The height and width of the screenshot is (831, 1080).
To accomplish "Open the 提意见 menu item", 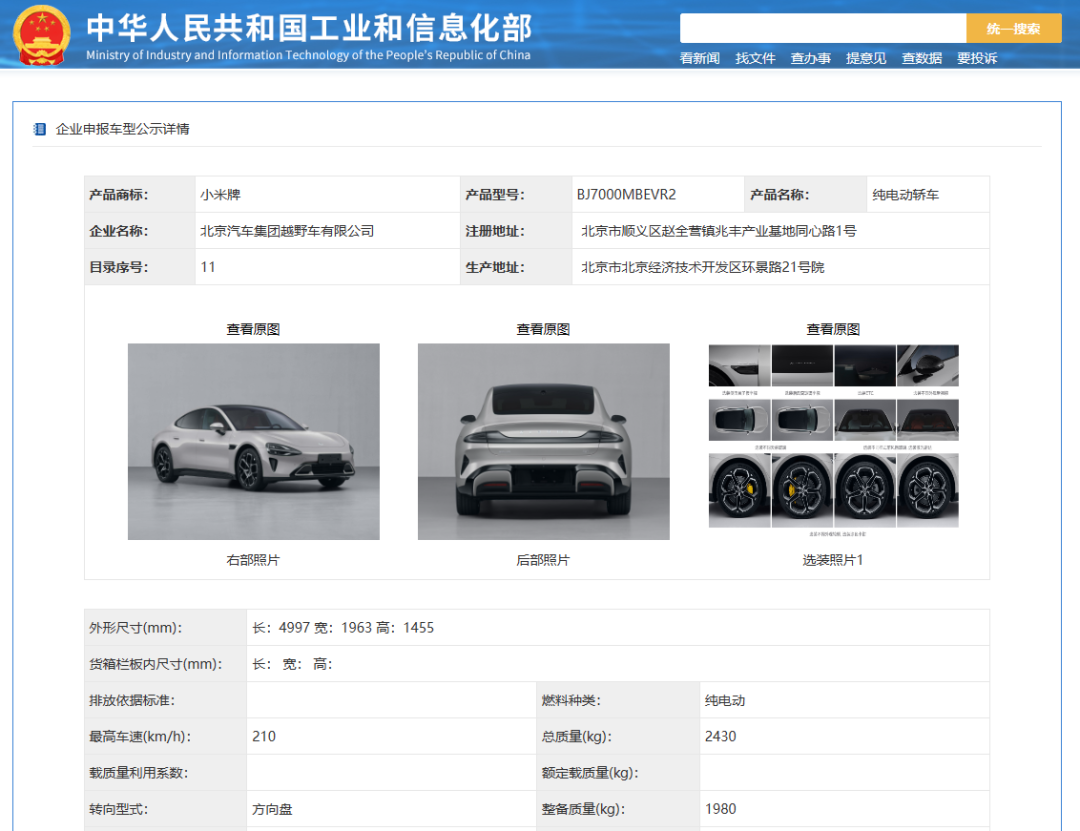I will click(866, 59).
